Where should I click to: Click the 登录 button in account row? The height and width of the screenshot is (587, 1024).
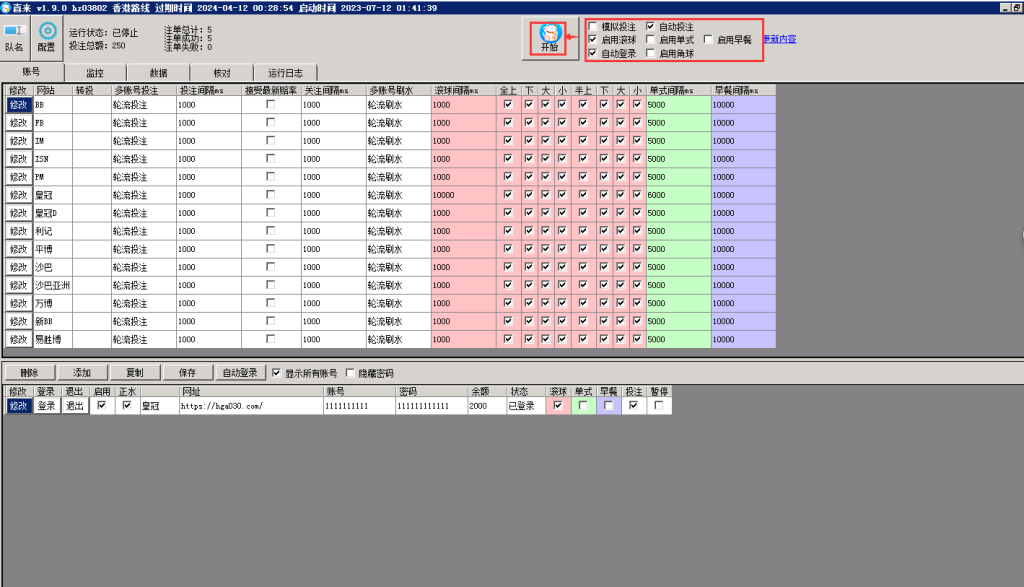coord(47,406)
